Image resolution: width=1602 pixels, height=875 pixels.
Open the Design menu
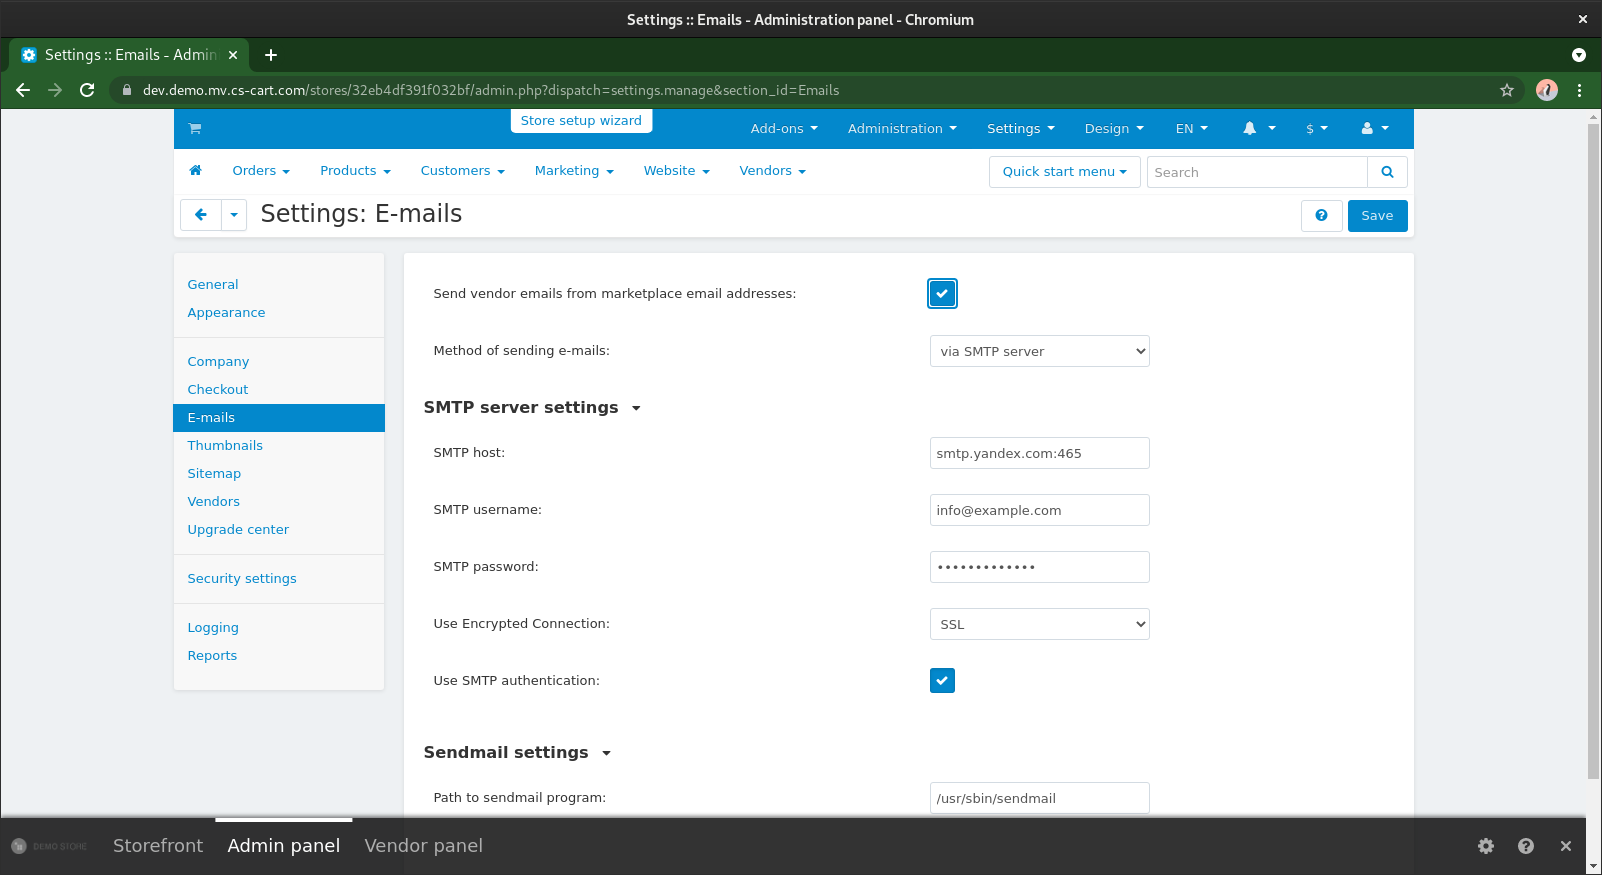[1114, 128]
